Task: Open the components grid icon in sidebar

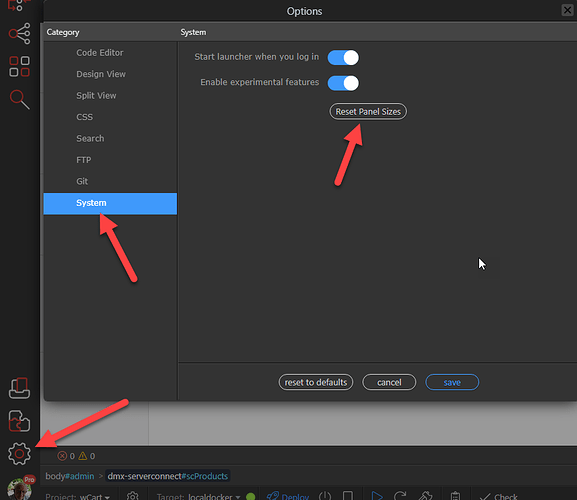Action: point(19,67)
